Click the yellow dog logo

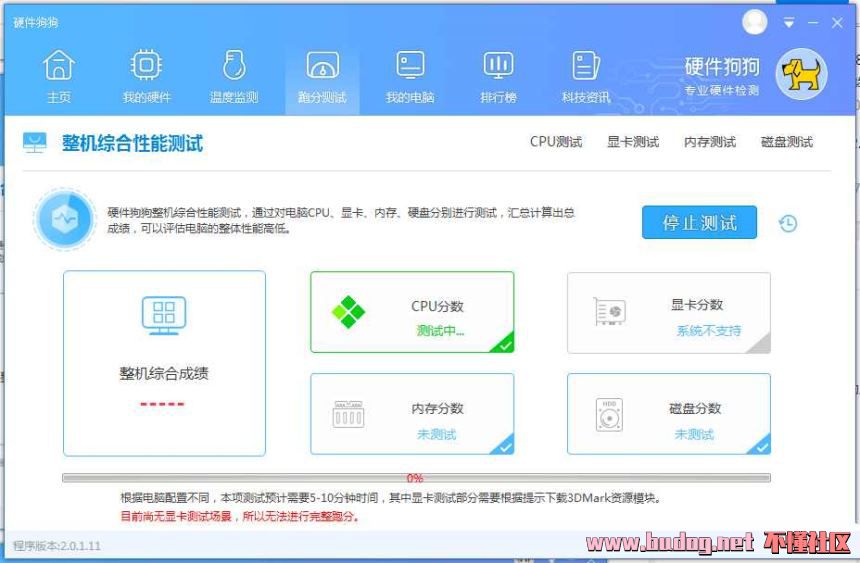pos(801,74)
